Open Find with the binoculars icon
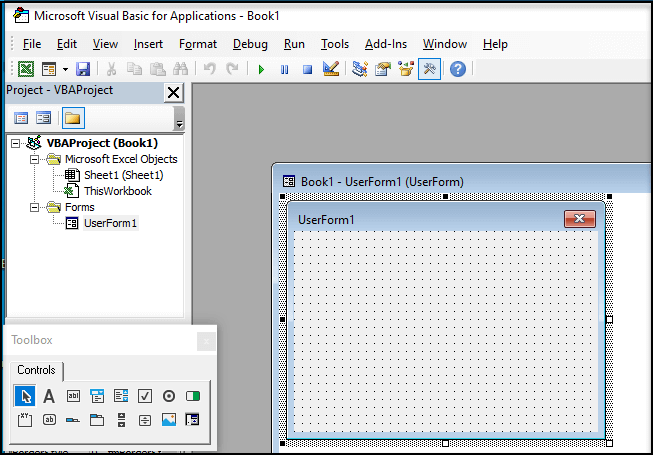This screenshot has width=653, height=455. [180, 69]
